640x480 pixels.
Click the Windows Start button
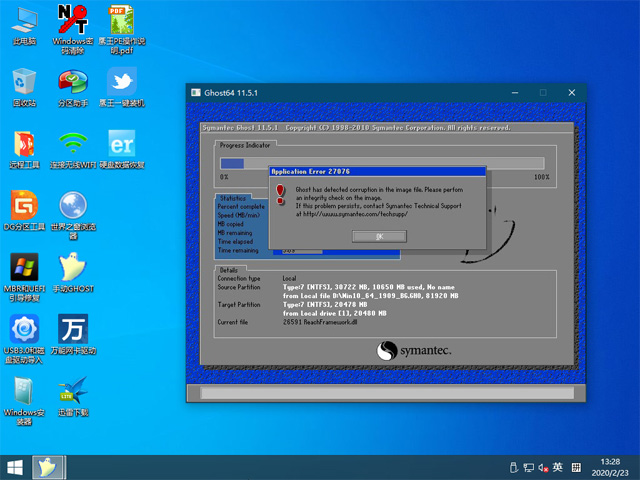(15, 468)
